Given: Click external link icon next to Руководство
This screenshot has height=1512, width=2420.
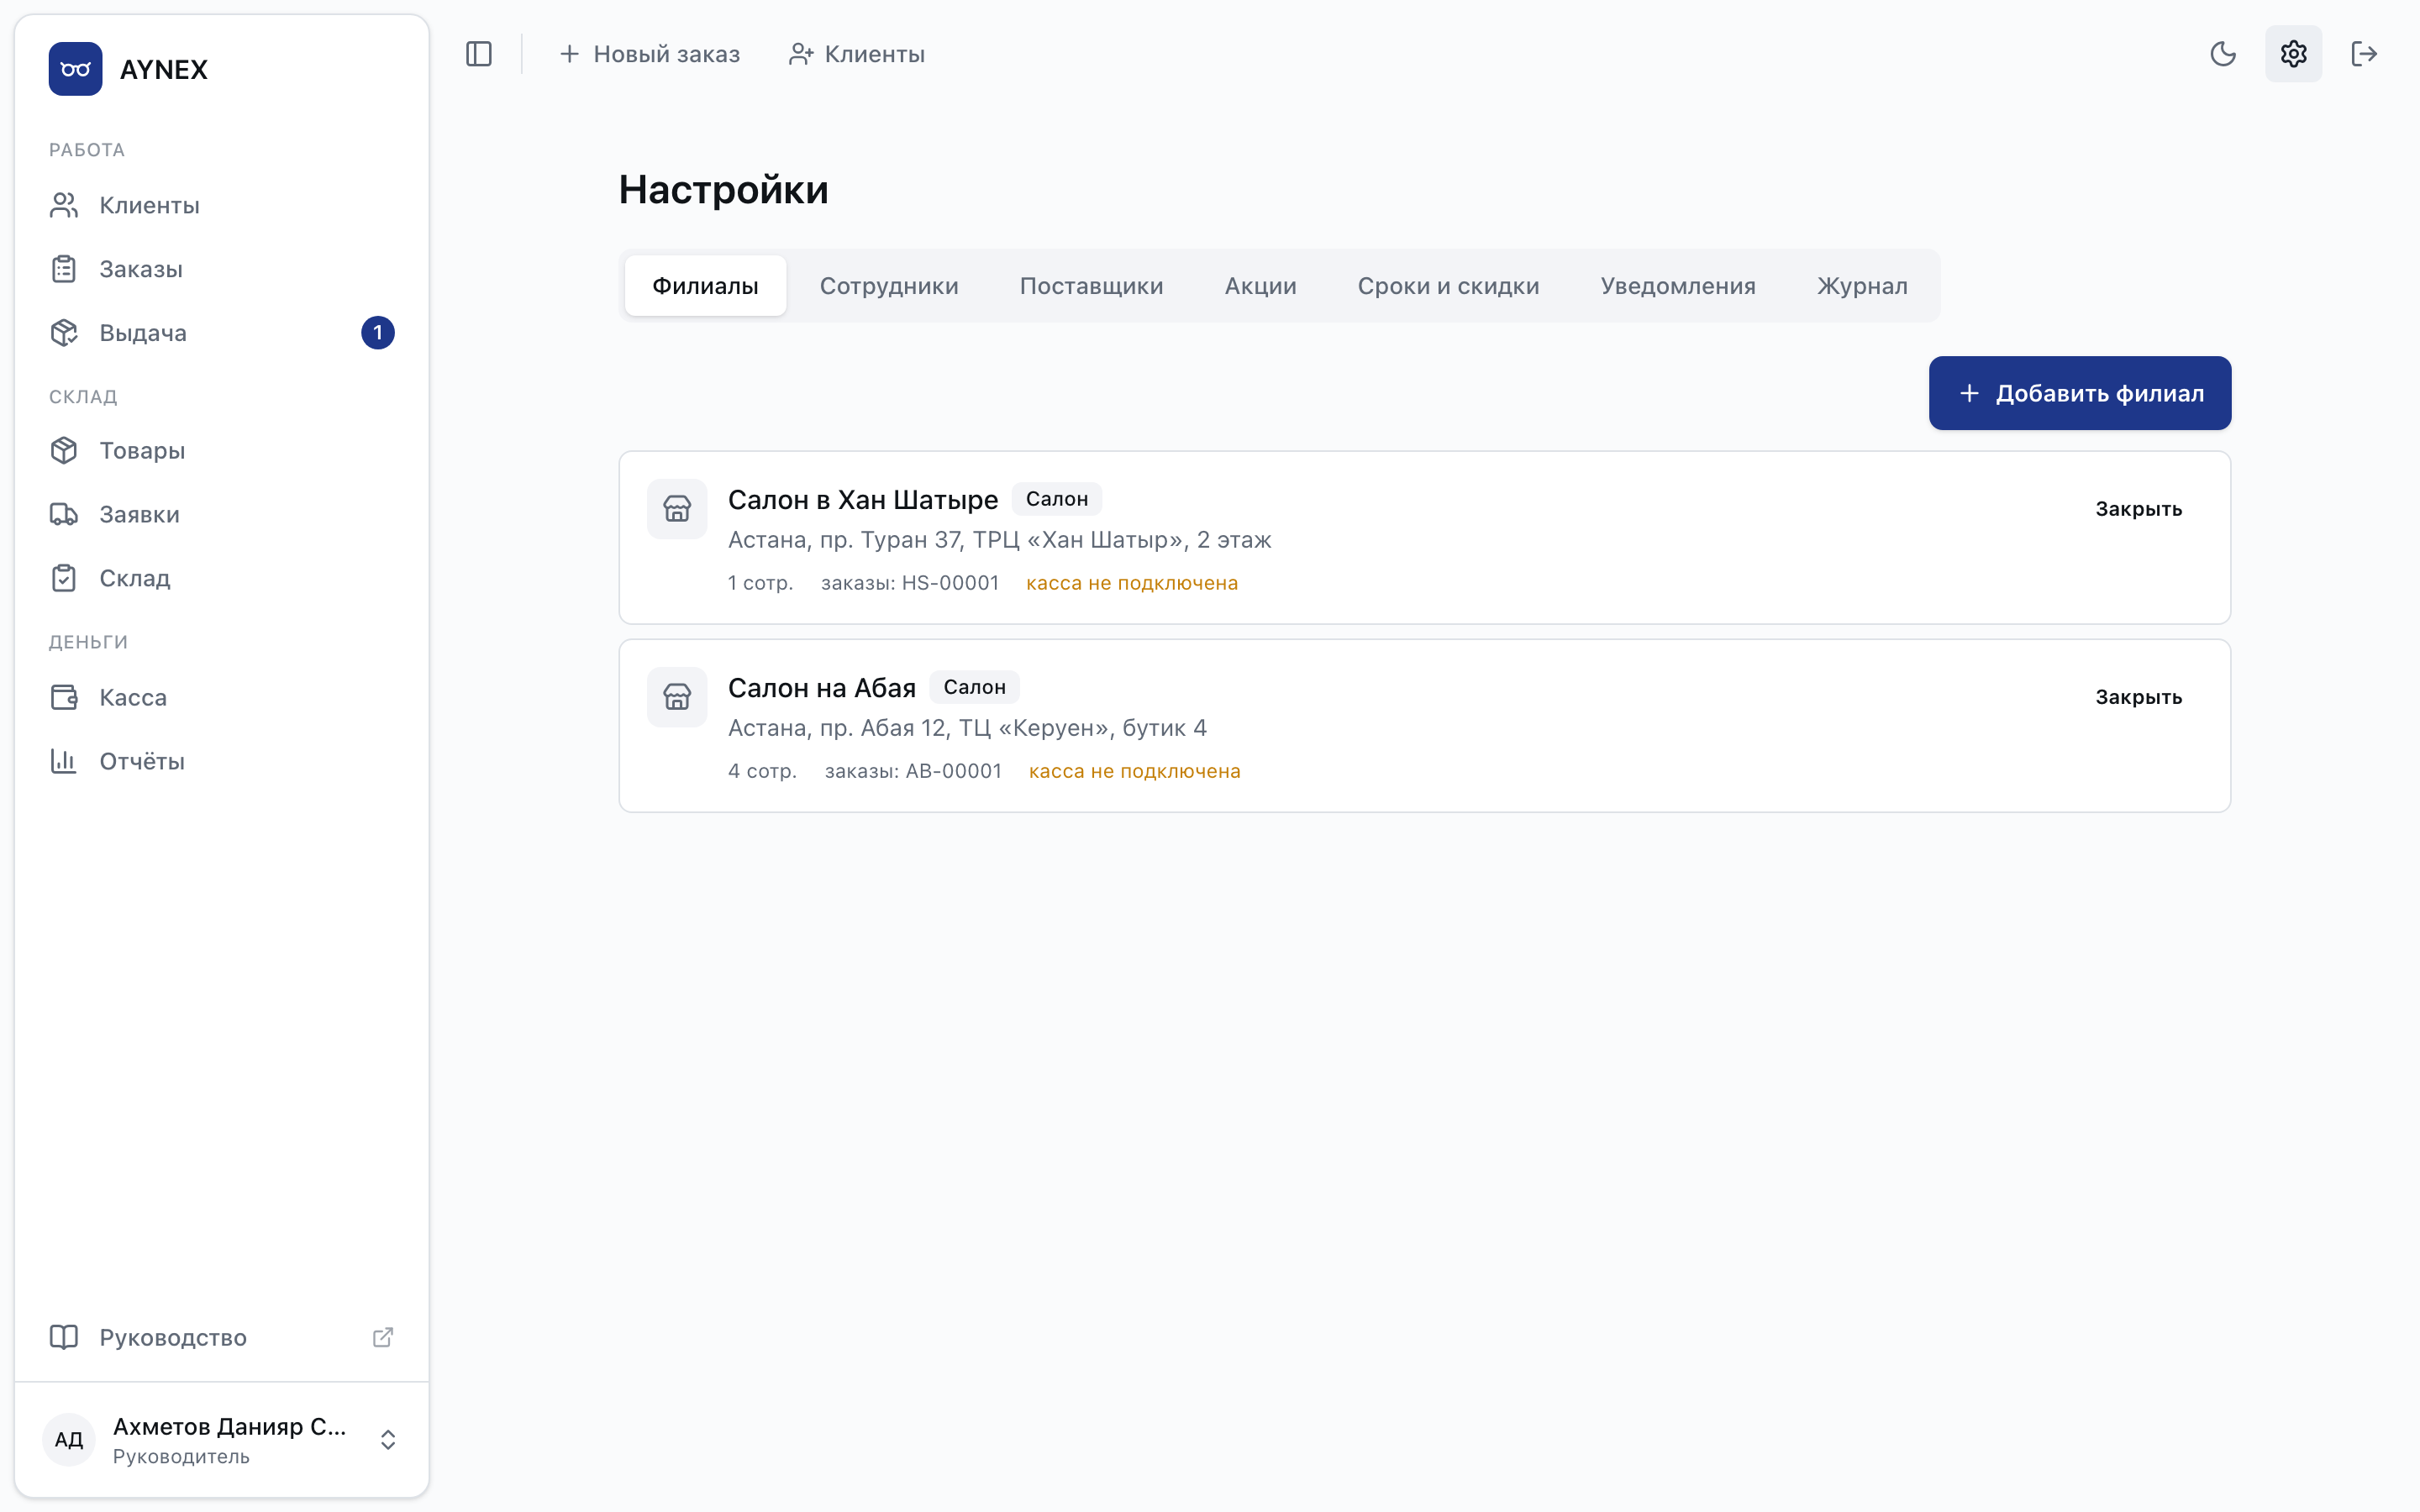Looking at the screenshot, I should [383, 1338].
